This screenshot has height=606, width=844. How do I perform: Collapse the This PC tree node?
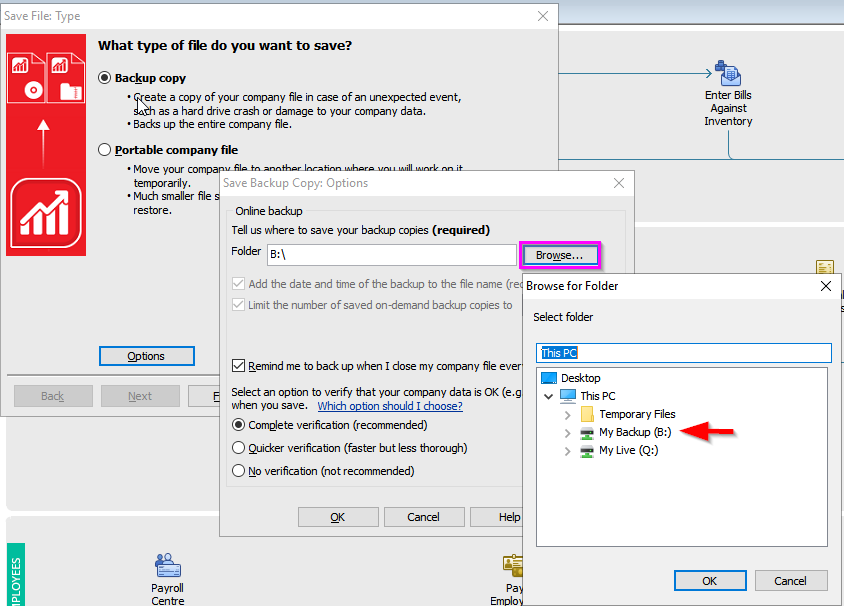pyautogui.click(x=548, y=396)
